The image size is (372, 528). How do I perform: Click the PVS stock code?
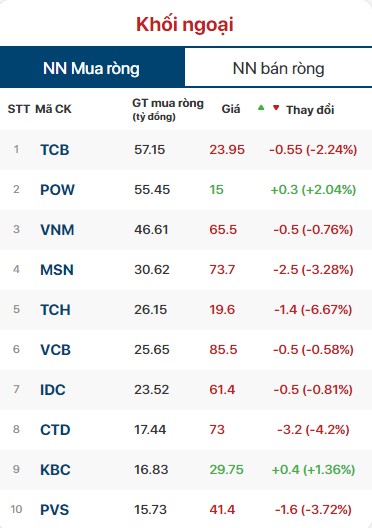(55, 510)
